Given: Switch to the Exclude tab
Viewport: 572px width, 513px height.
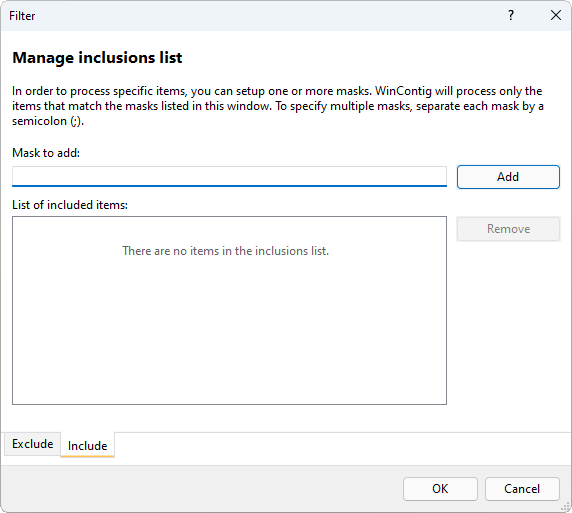Looking at the screenshot, I should (x=32, y=444).
